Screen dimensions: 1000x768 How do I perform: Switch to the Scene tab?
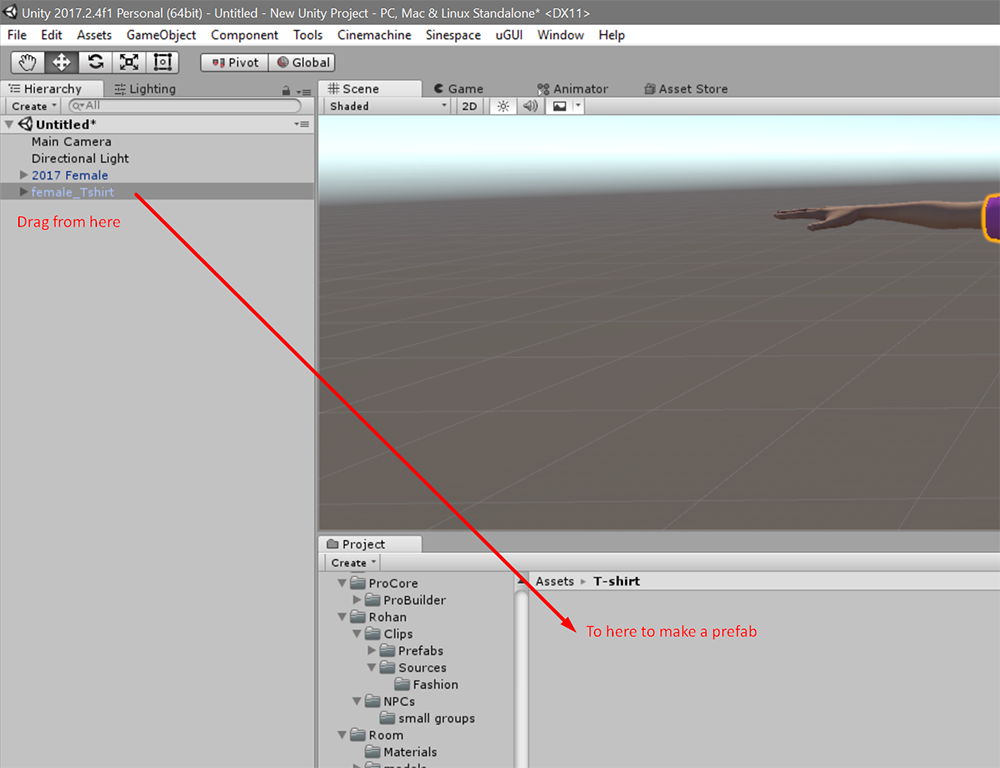pos(370,89)
